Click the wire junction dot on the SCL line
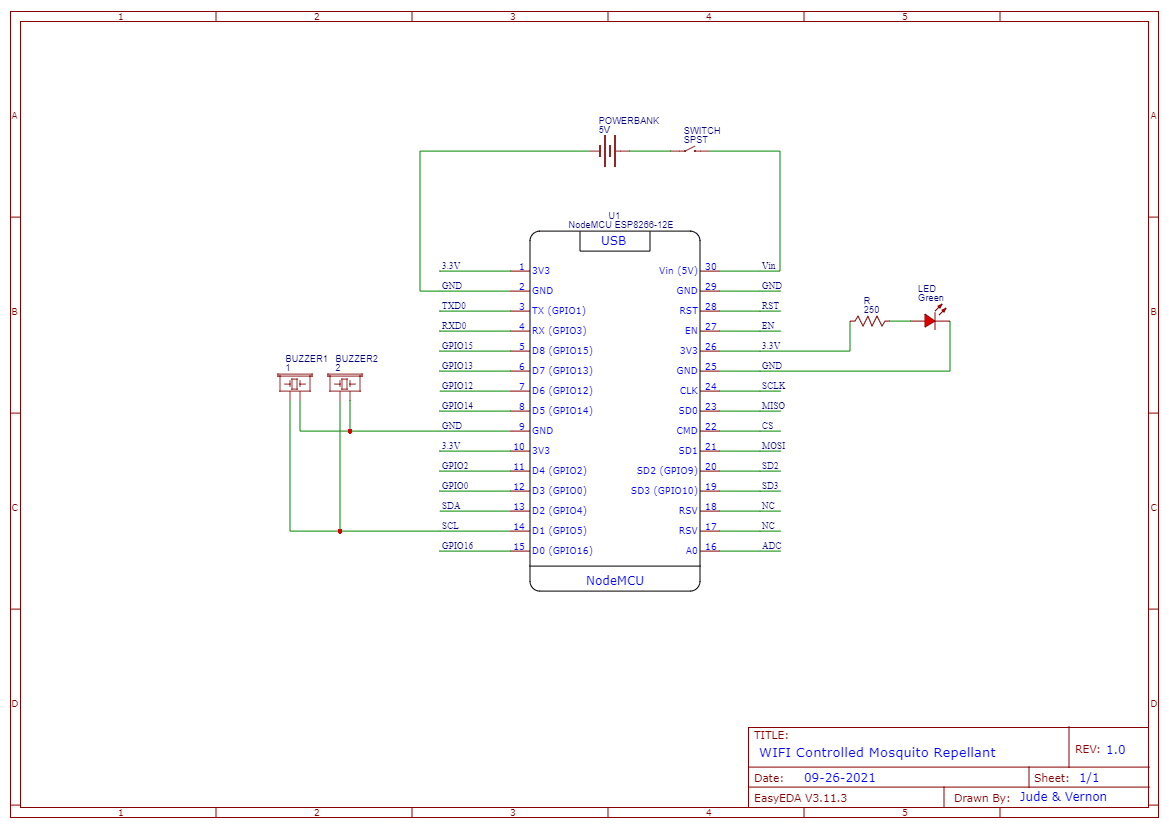The image size is (1169, 828). 340,531
